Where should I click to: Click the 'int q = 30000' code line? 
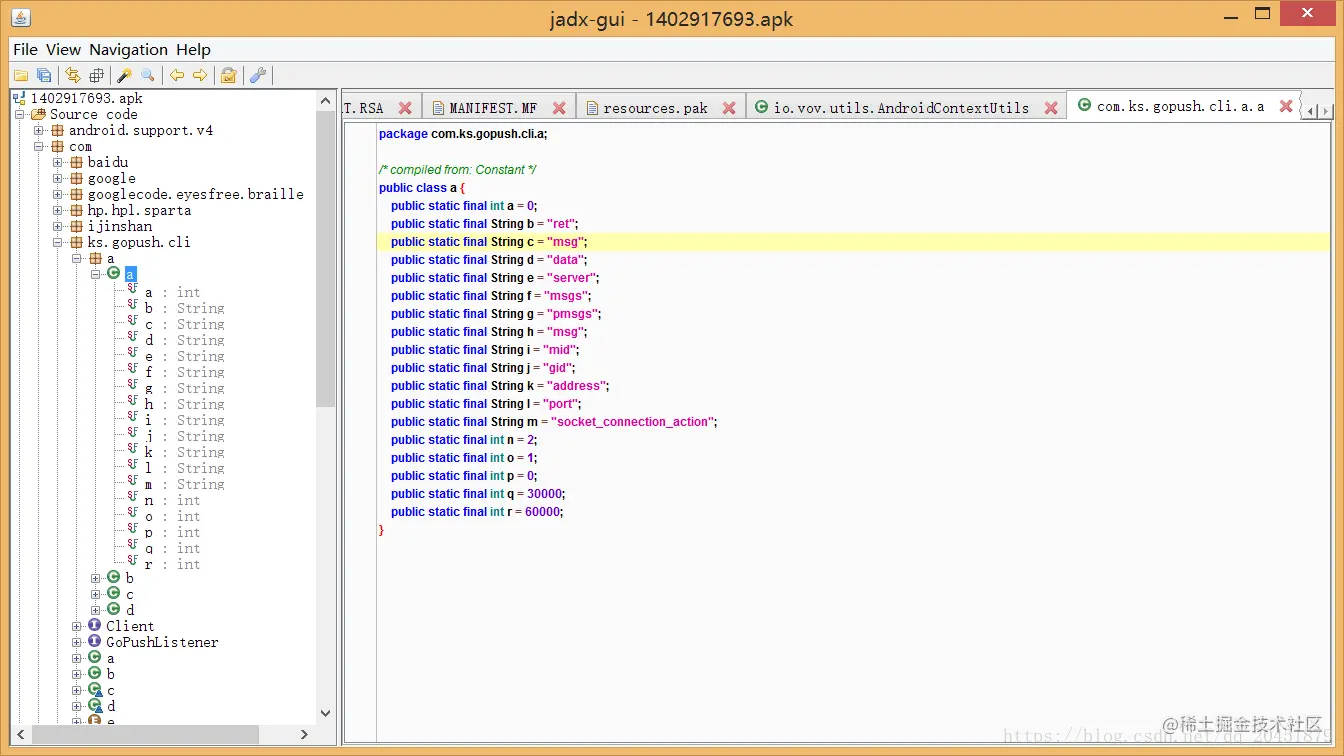479,494
